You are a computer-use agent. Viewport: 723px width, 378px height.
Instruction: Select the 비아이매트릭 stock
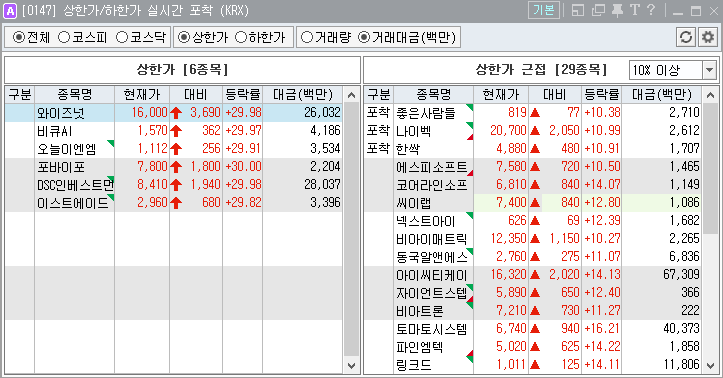coord(432,239)
